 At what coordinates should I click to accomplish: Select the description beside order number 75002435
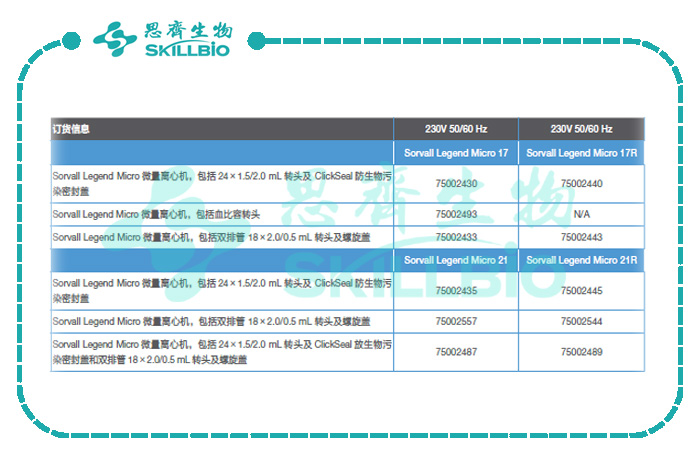pyautogui.click(x=222, y=291)
